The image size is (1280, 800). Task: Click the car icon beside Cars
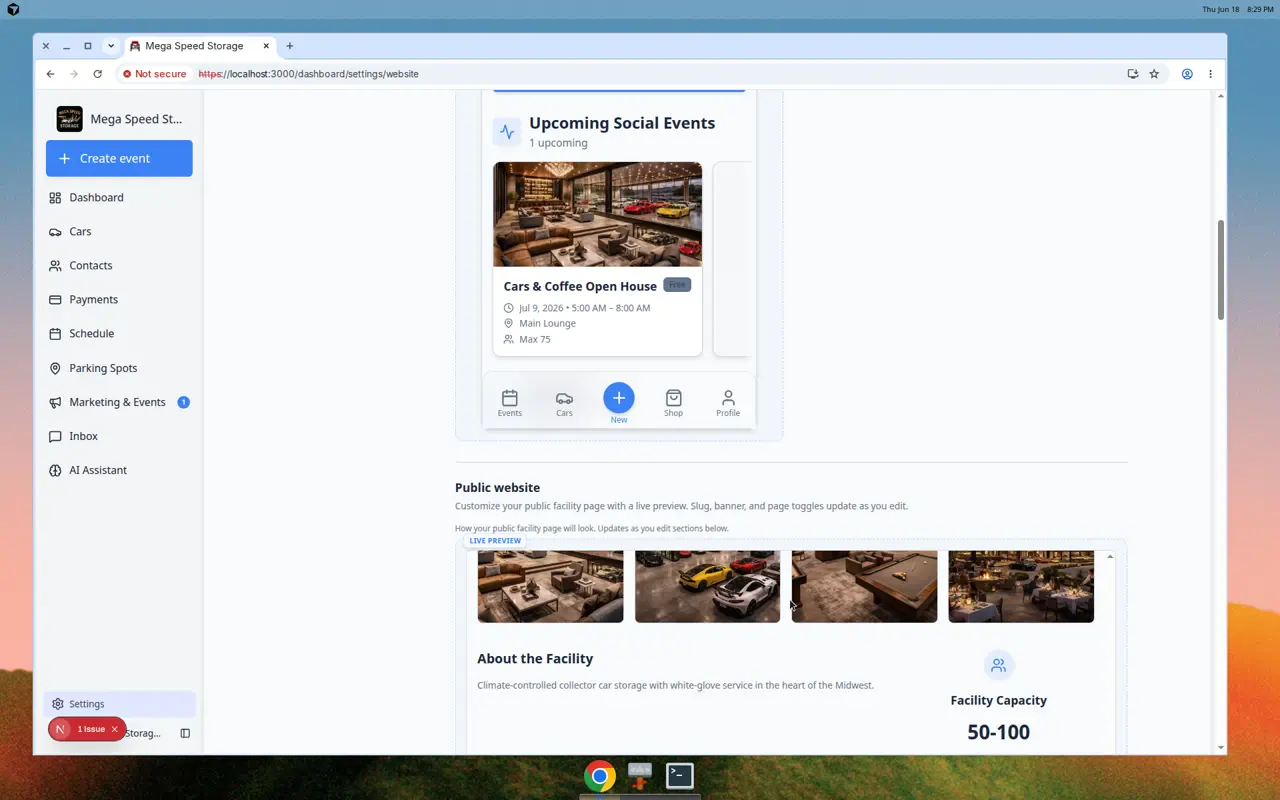pyautogui.click(x=55, y=232)
